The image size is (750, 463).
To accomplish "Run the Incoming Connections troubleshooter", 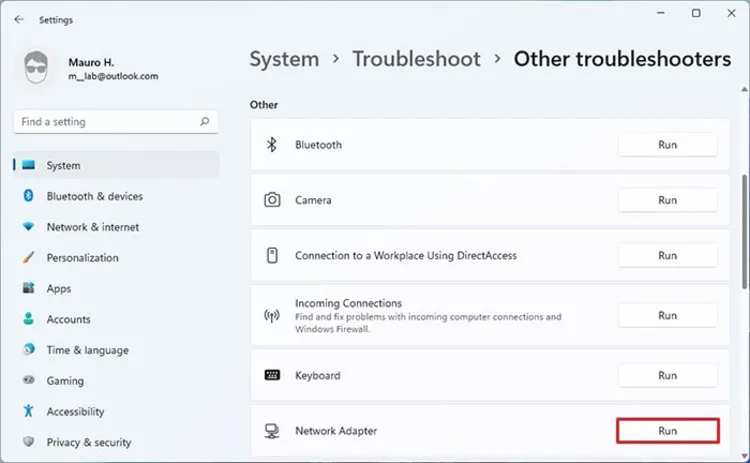I will click(667, 315).
